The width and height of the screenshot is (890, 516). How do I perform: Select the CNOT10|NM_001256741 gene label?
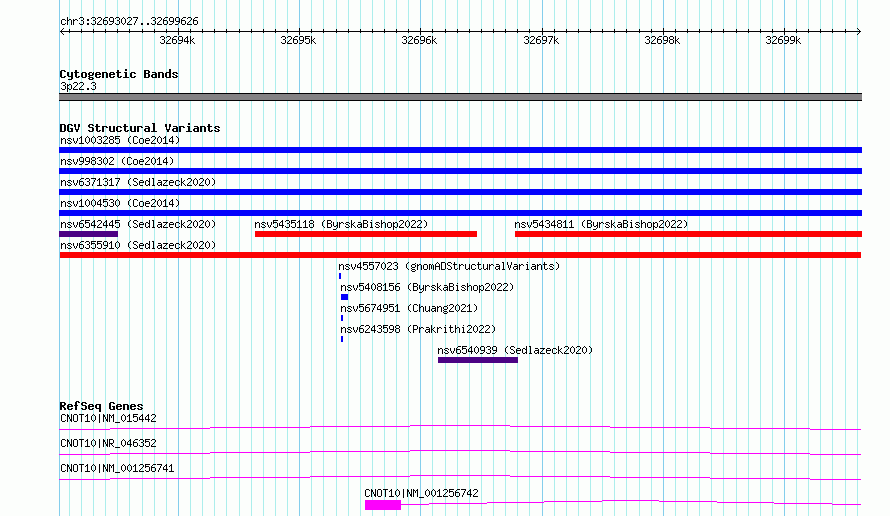(117, 468)
